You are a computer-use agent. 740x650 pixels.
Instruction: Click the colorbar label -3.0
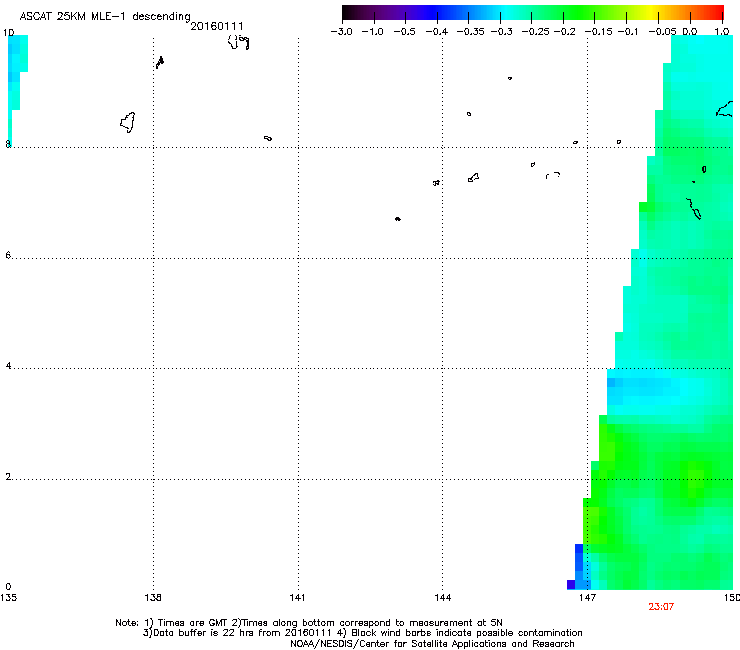click(x=341, y=32)
